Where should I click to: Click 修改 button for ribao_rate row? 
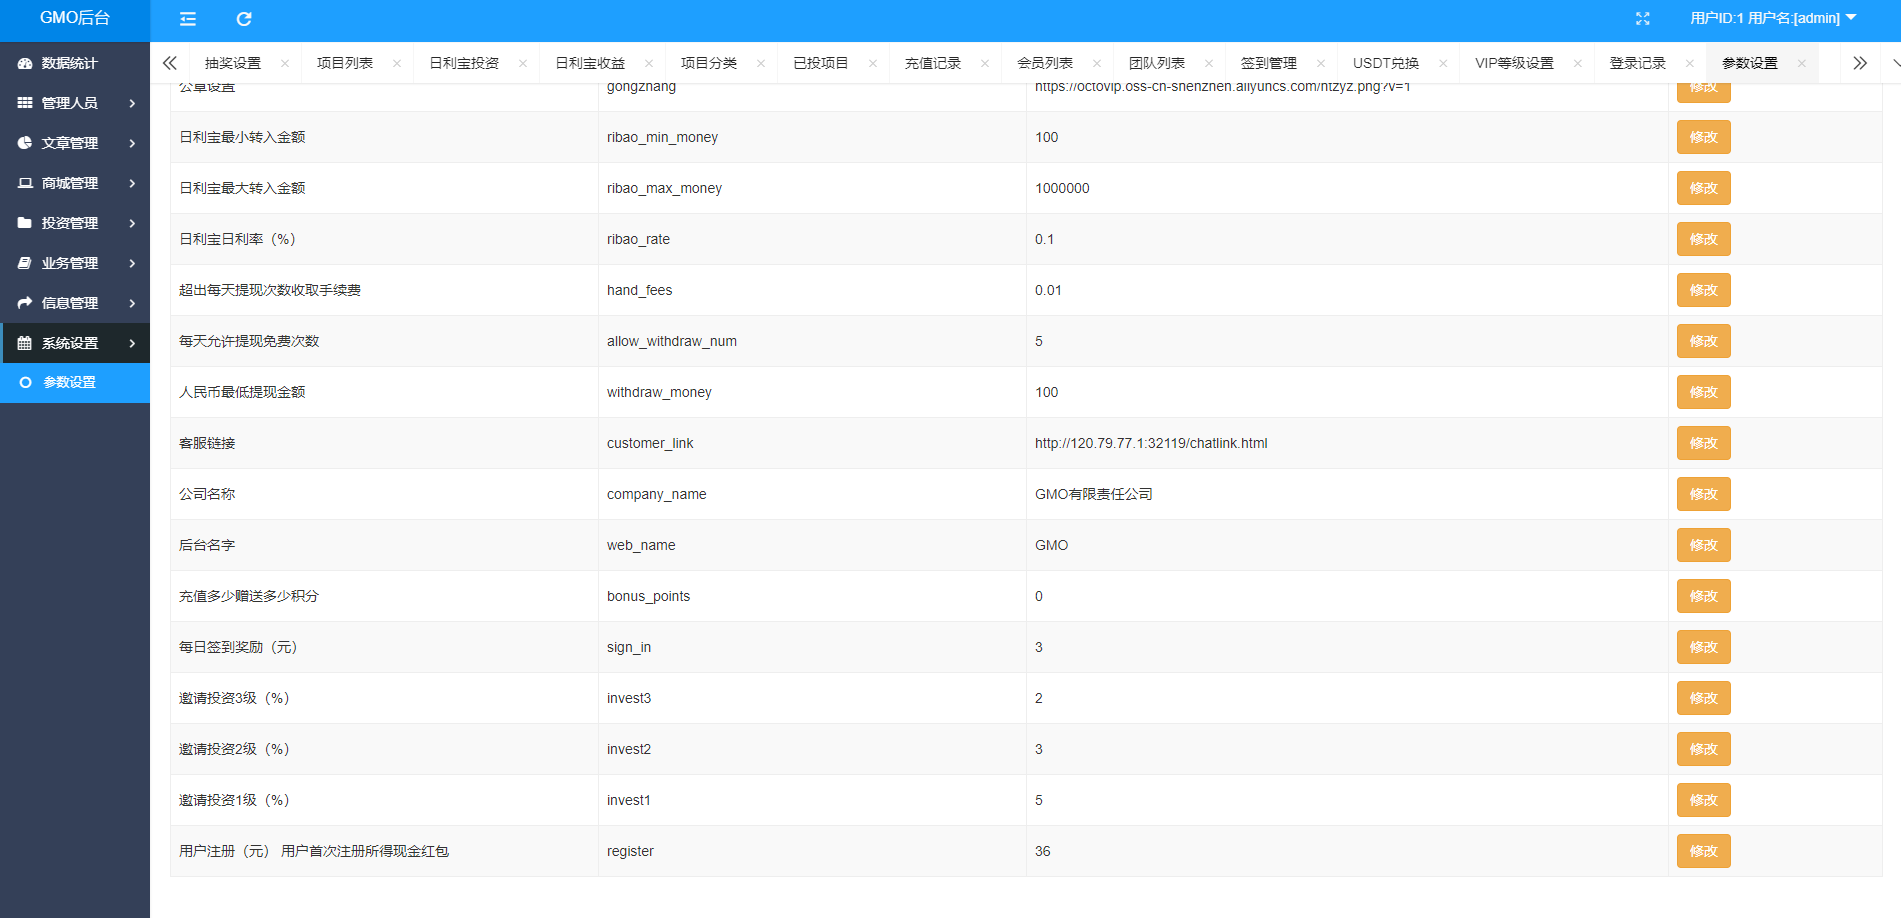[1703, 239]
